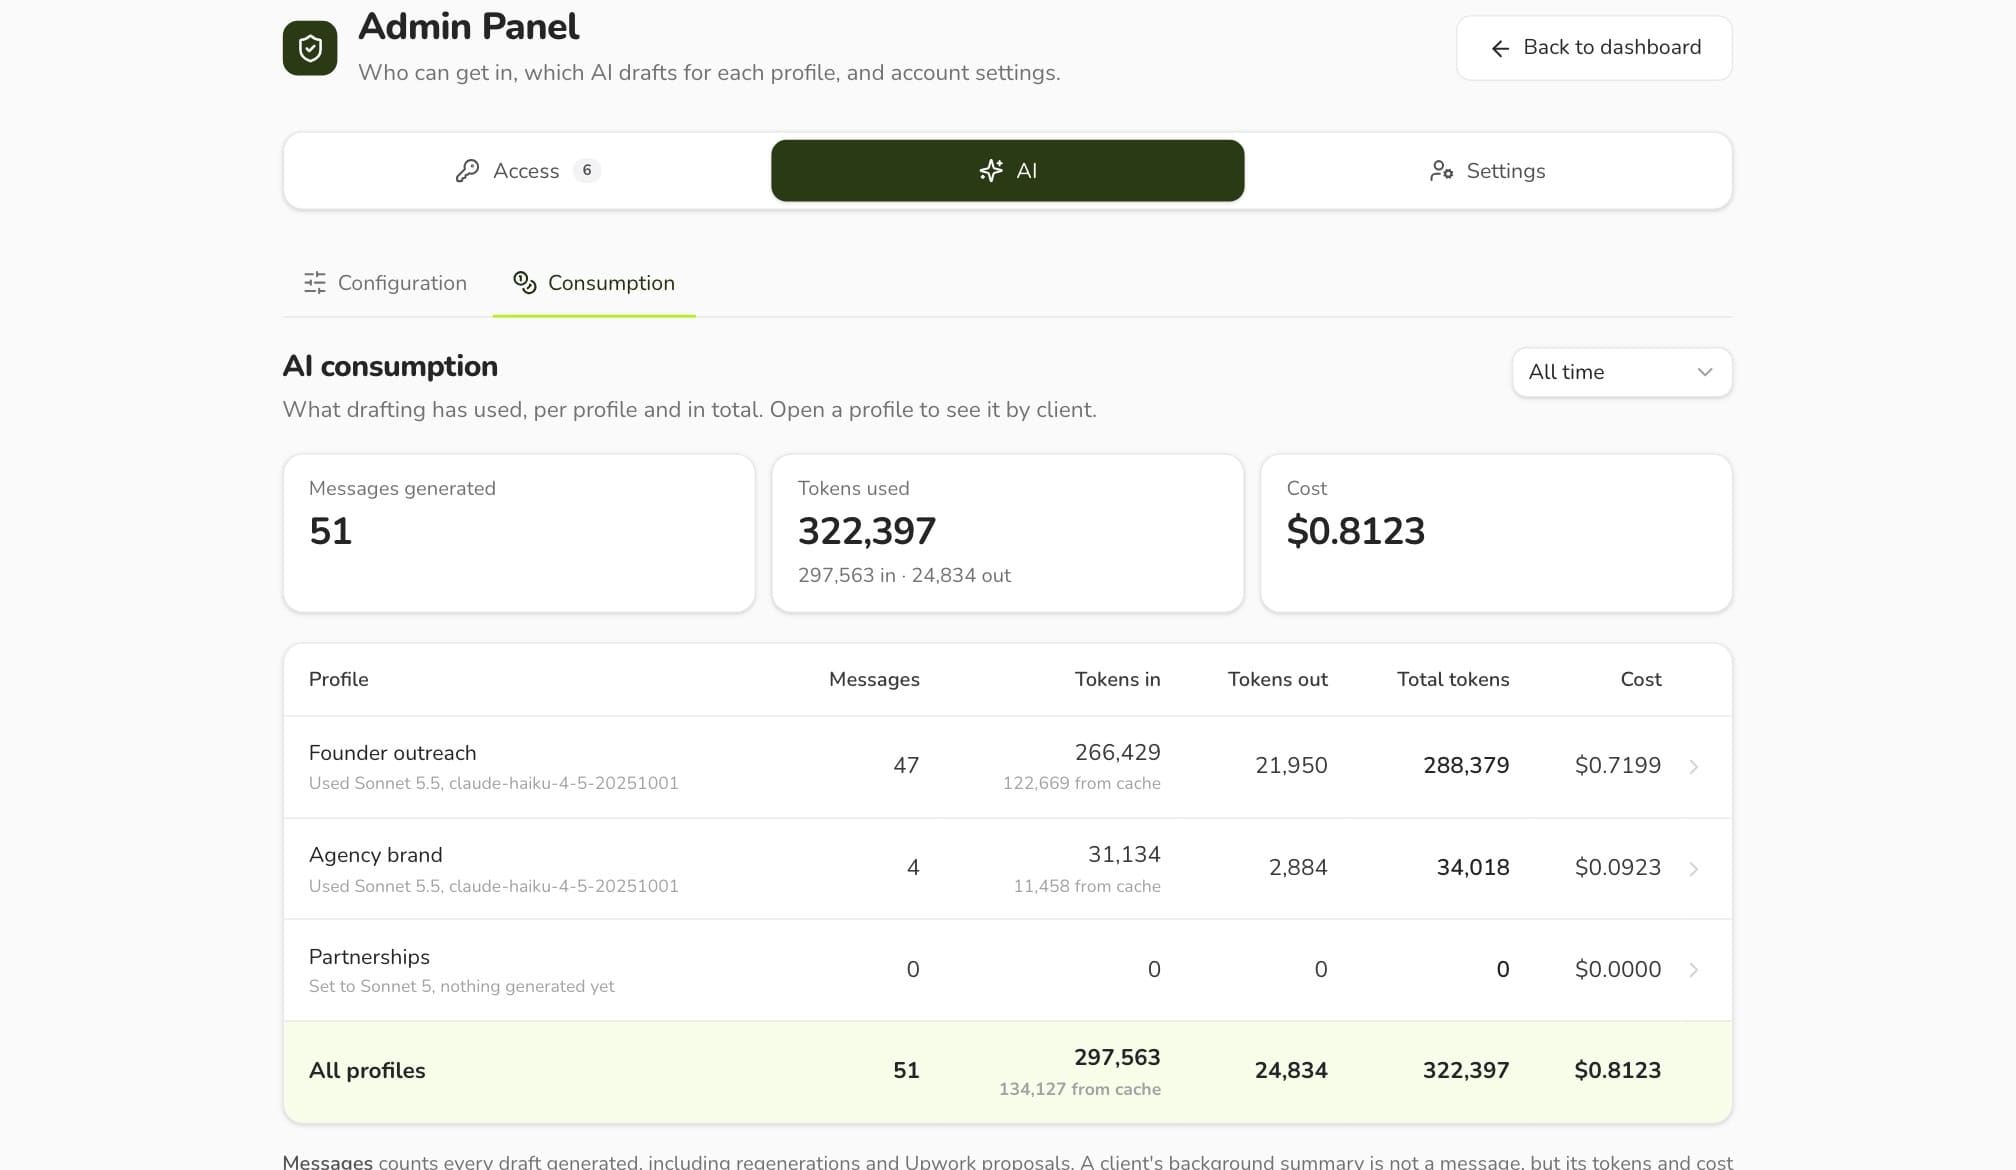Click '134,127 from cache' total note
This screenshot has width=2016, height=1170.
click(1080, 1089)
